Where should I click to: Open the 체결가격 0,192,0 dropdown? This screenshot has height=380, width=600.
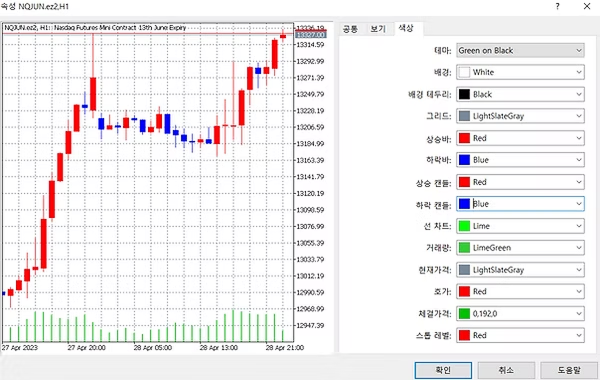pyautogui.click(x=520, y=314)
